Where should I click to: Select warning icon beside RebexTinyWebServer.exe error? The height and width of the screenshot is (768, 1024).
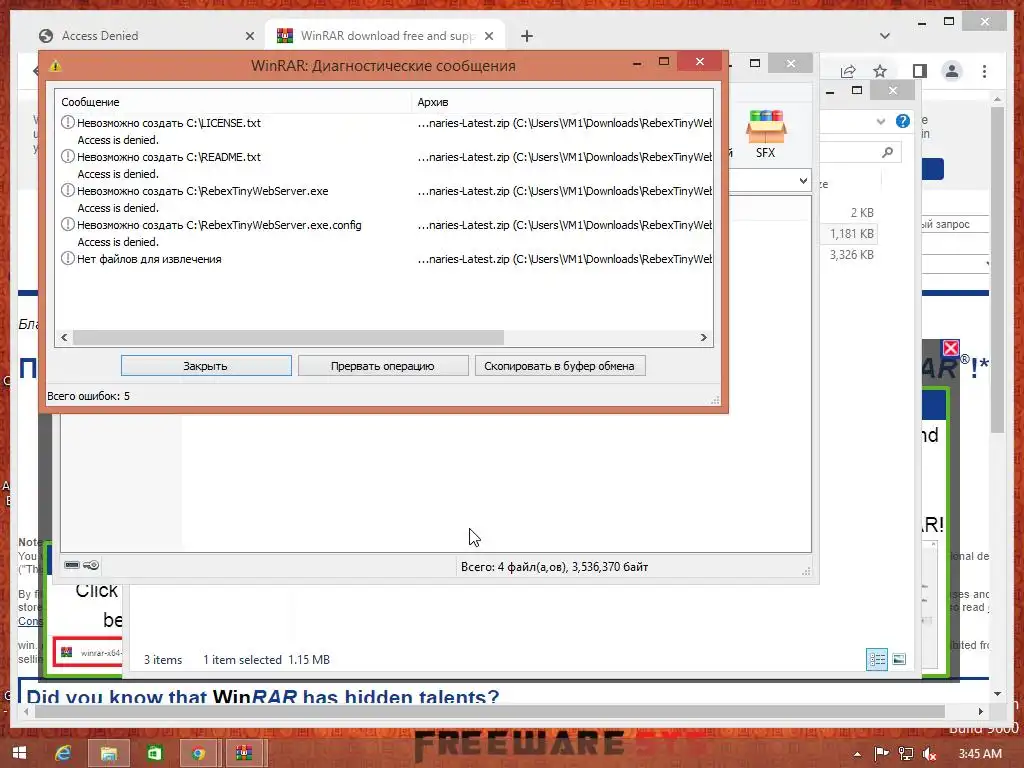click(67, 190)
